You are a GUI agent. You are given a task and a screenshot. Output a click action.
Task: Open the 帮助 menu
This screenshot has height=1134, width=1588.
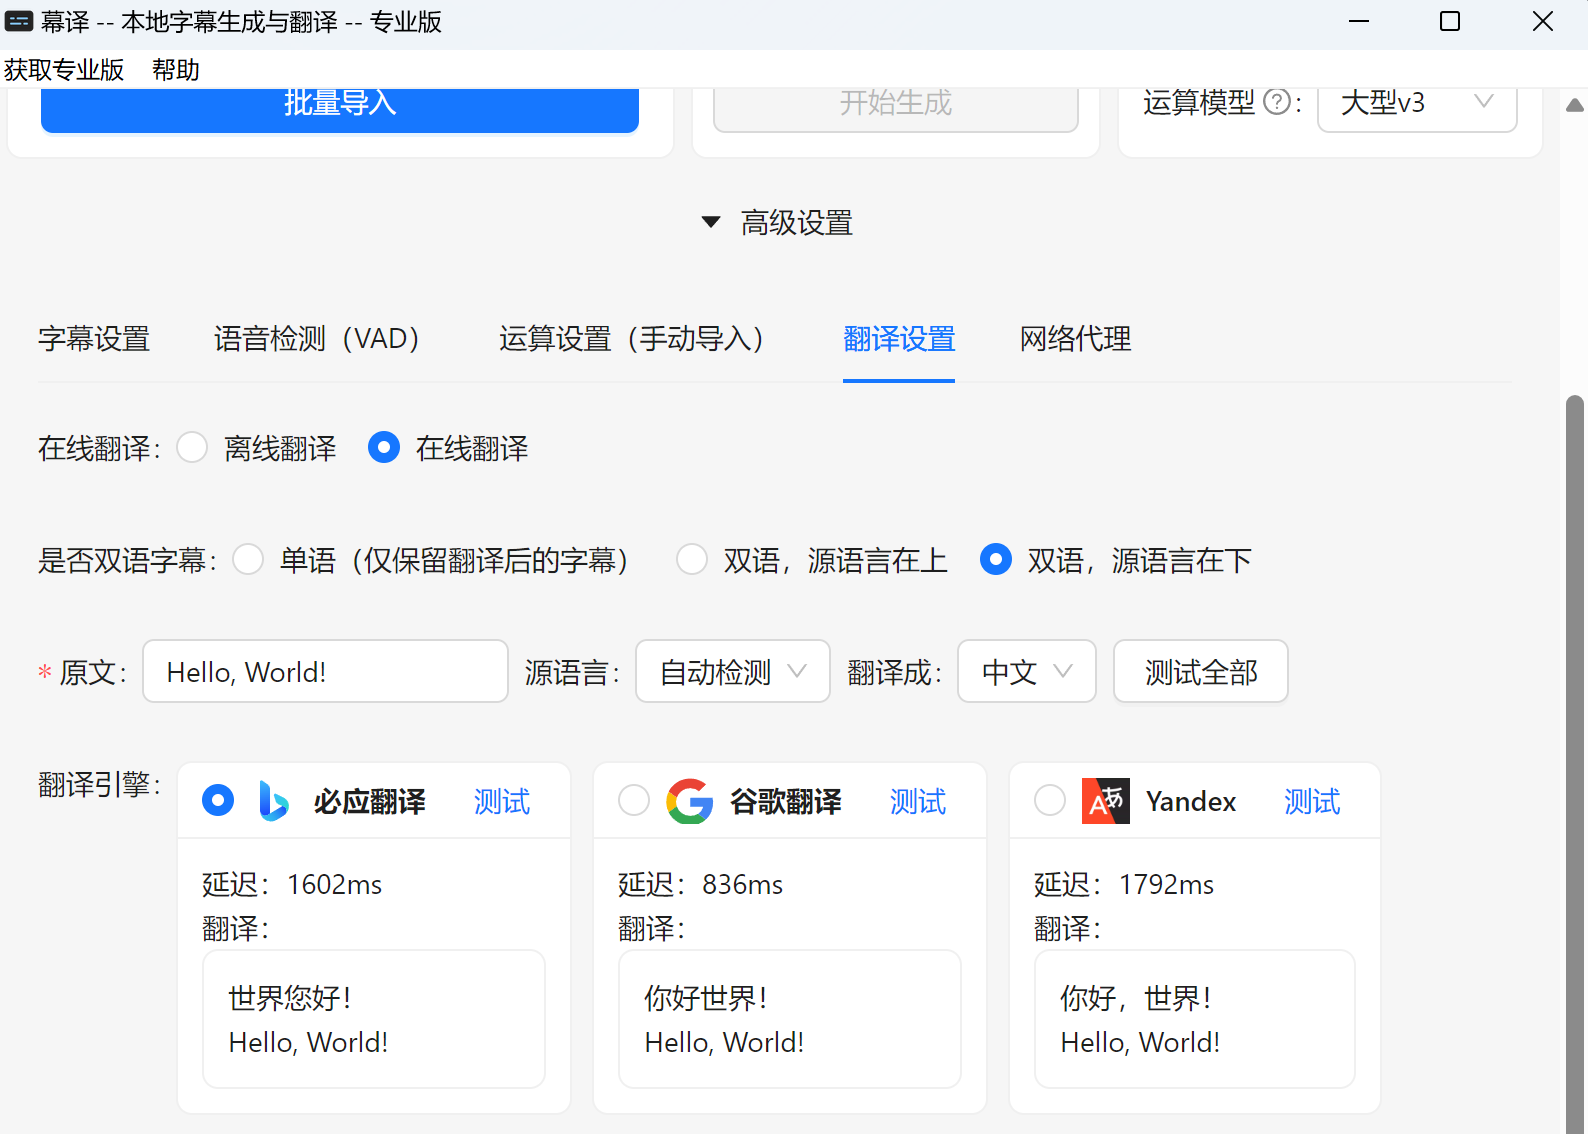(x=176, y=70)
